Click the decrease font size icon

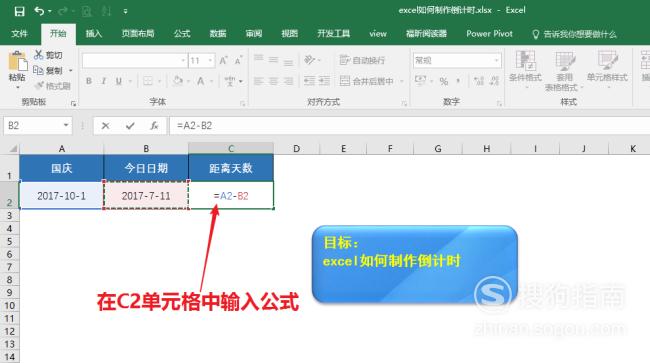click(x=238, y=60)
